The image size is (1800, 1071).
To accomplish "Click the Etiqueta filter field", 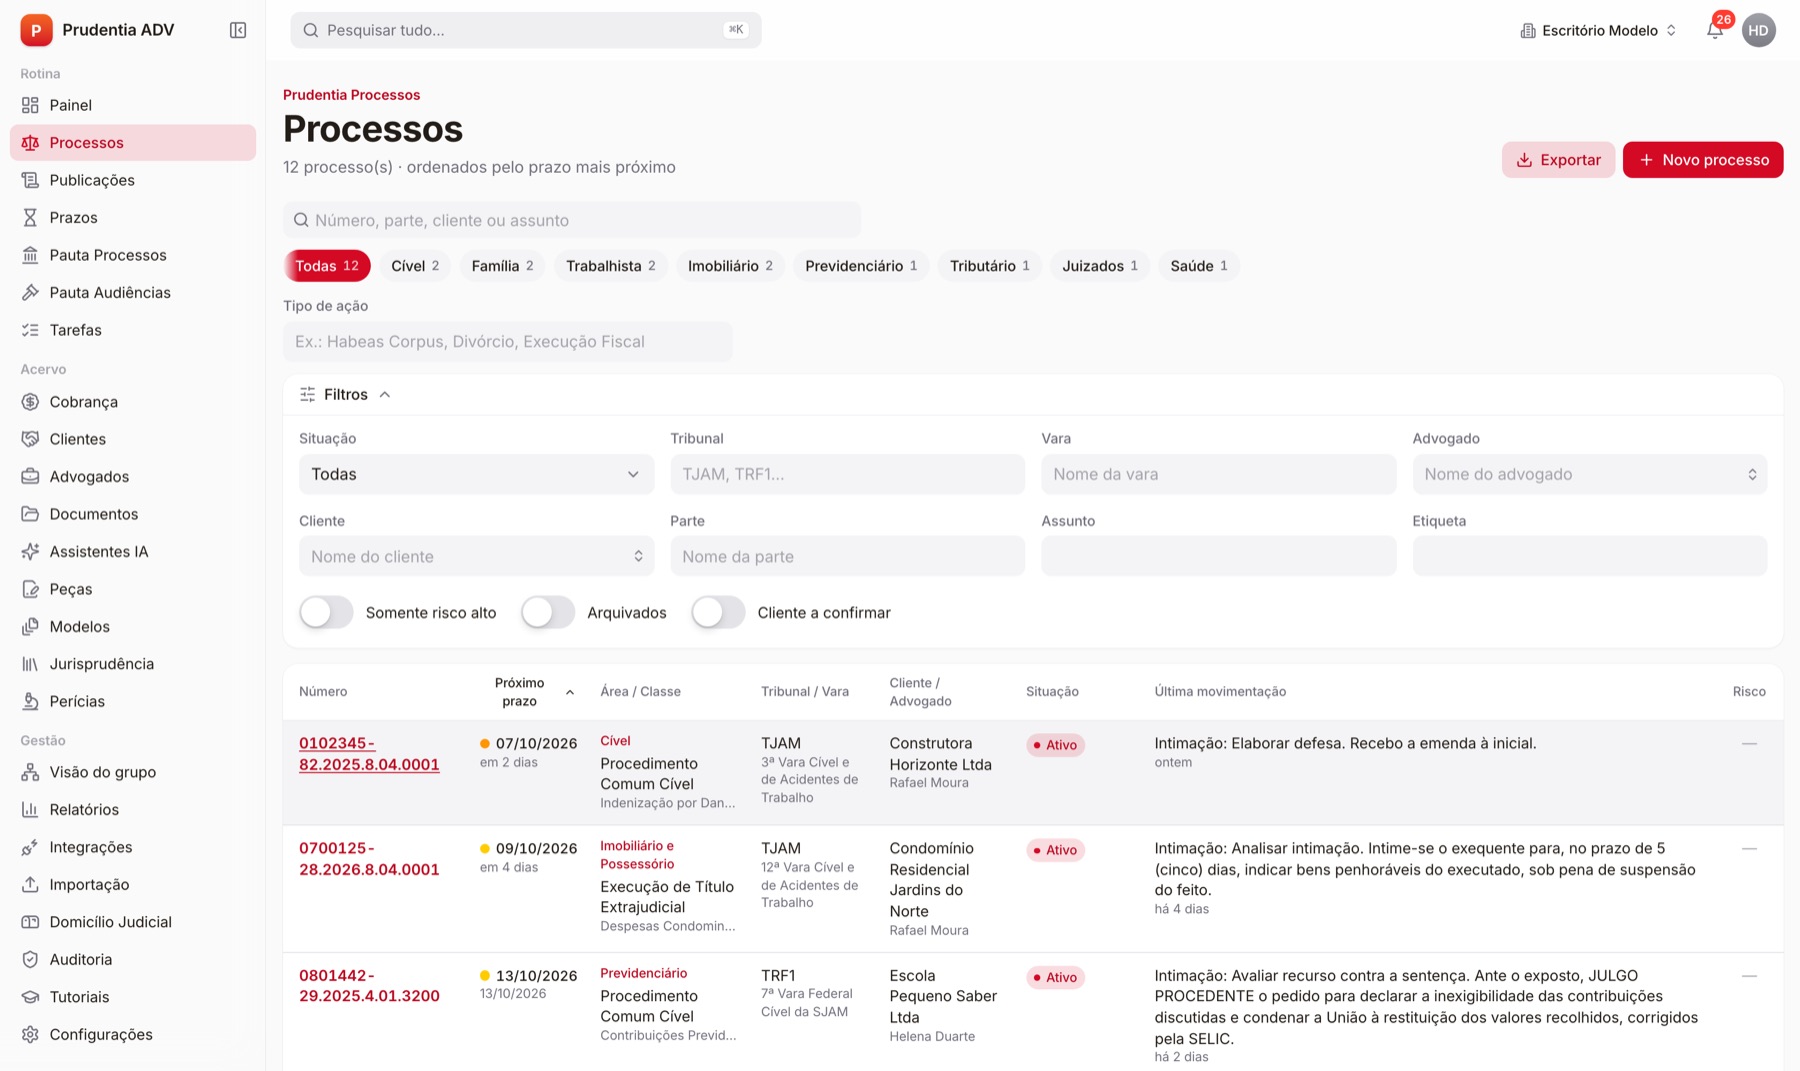I will (x=1589, y=556).
